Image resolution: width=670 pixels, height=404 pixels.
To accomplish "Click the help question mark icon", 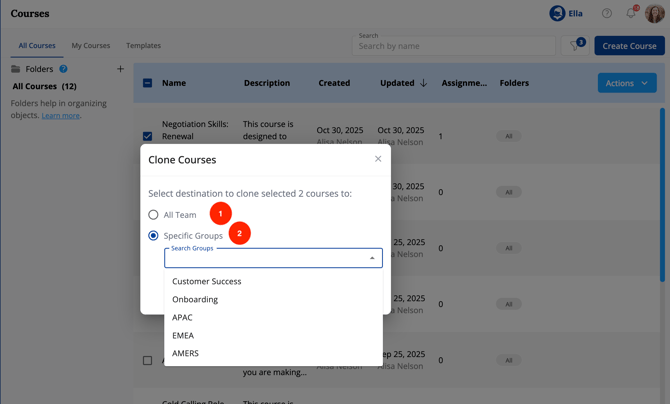I will (x=606, y=14).
